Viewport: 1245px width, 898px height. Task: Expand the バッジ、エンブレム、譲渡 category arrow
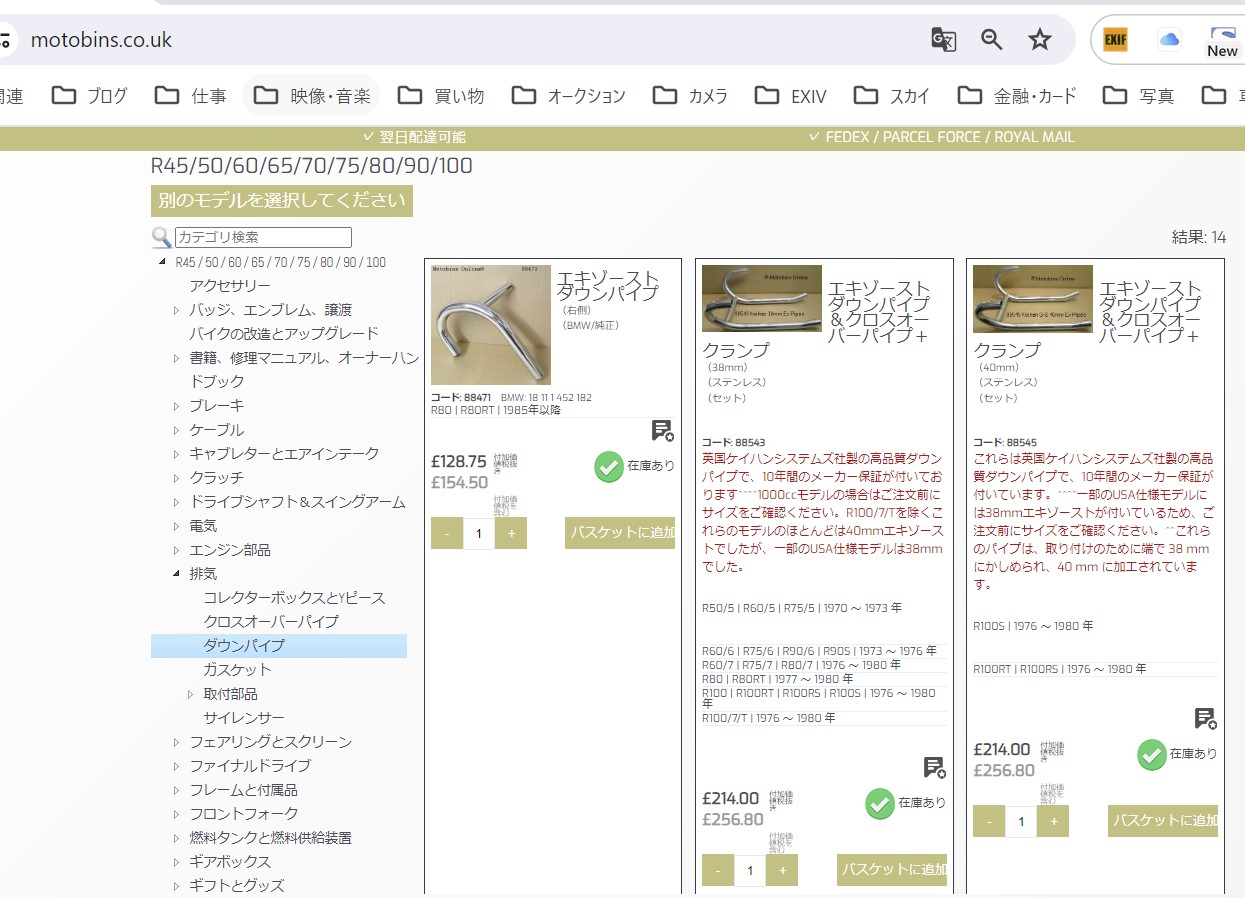tap(177, 310)
